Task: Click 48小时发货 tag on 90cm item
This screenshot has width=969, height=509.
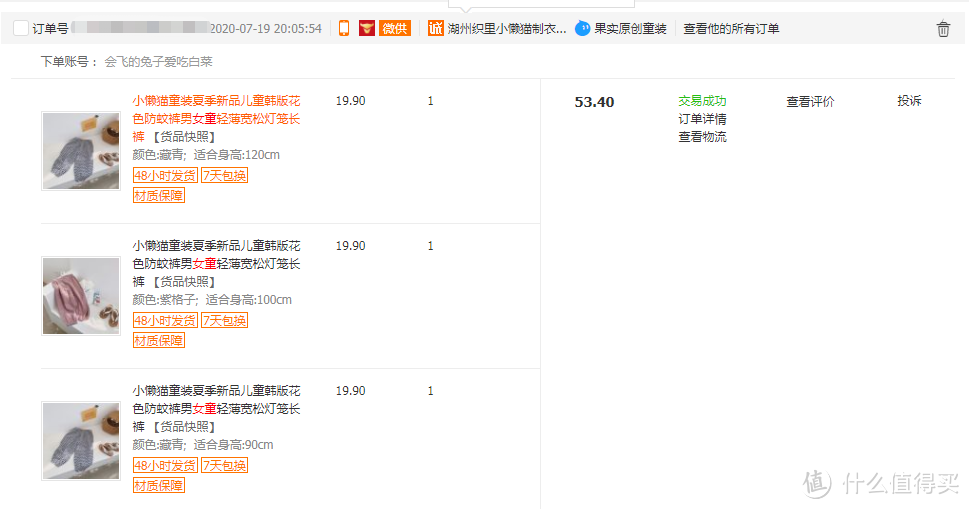Action: (x=165, y=466)
